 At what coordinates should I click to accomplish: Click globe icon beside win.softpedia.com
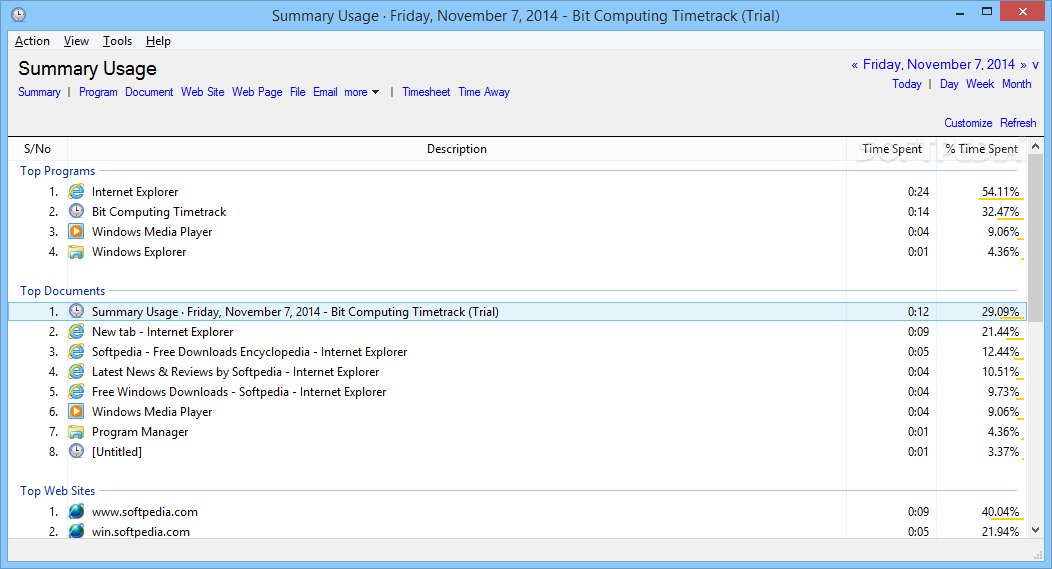point(76,531)
